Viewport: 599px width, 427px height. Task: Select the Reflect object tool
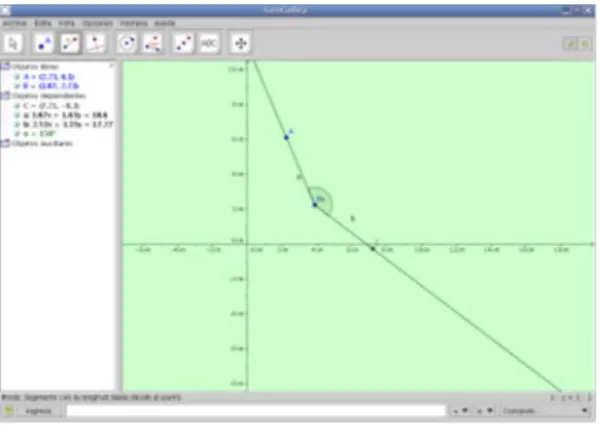click(184, 44)
